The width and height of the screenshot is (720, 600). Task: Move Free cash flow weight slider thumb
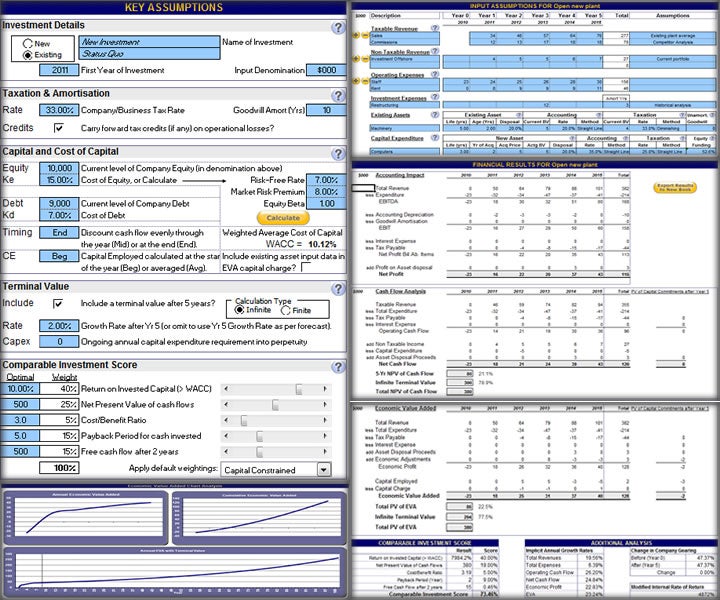[x=259, y=452]
